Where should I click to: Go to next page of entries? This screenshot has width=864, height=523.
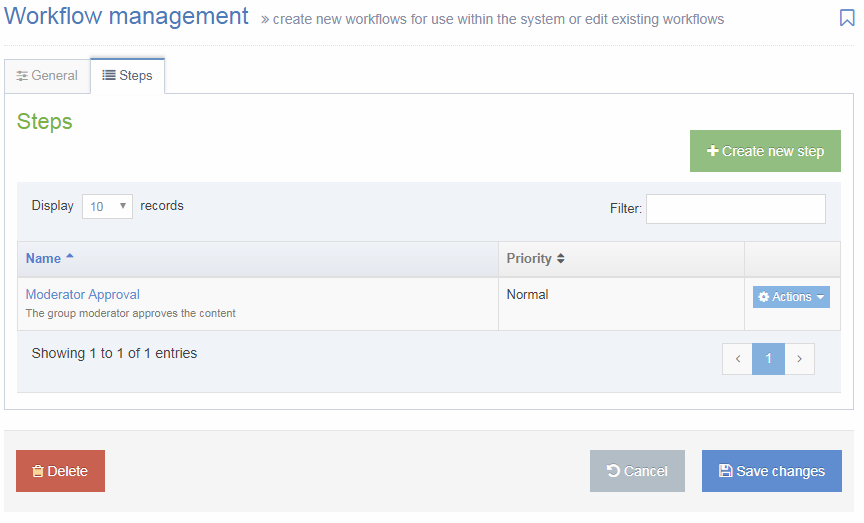click(799, 359)
